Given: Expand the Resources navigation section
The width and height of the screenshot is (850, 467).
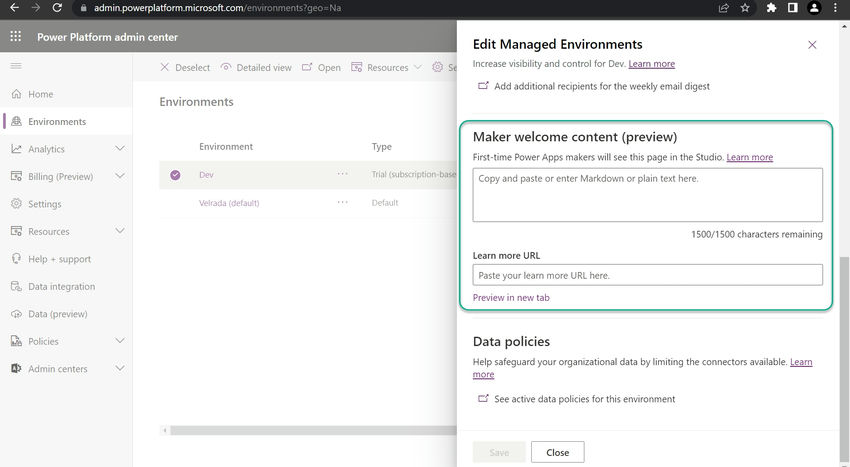Looking at the screenshot, I should pos(120,232).
